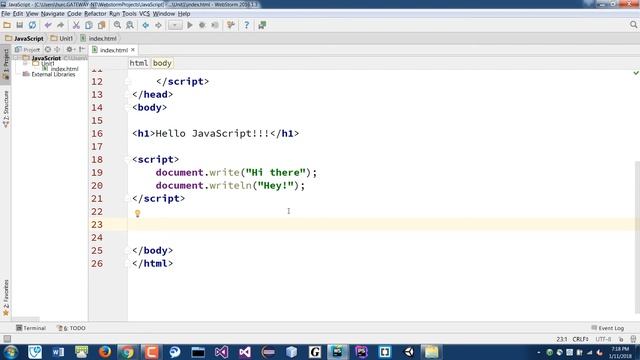Open the 6: TODO tool window
The image size is (640, 360).
[71, 328]
